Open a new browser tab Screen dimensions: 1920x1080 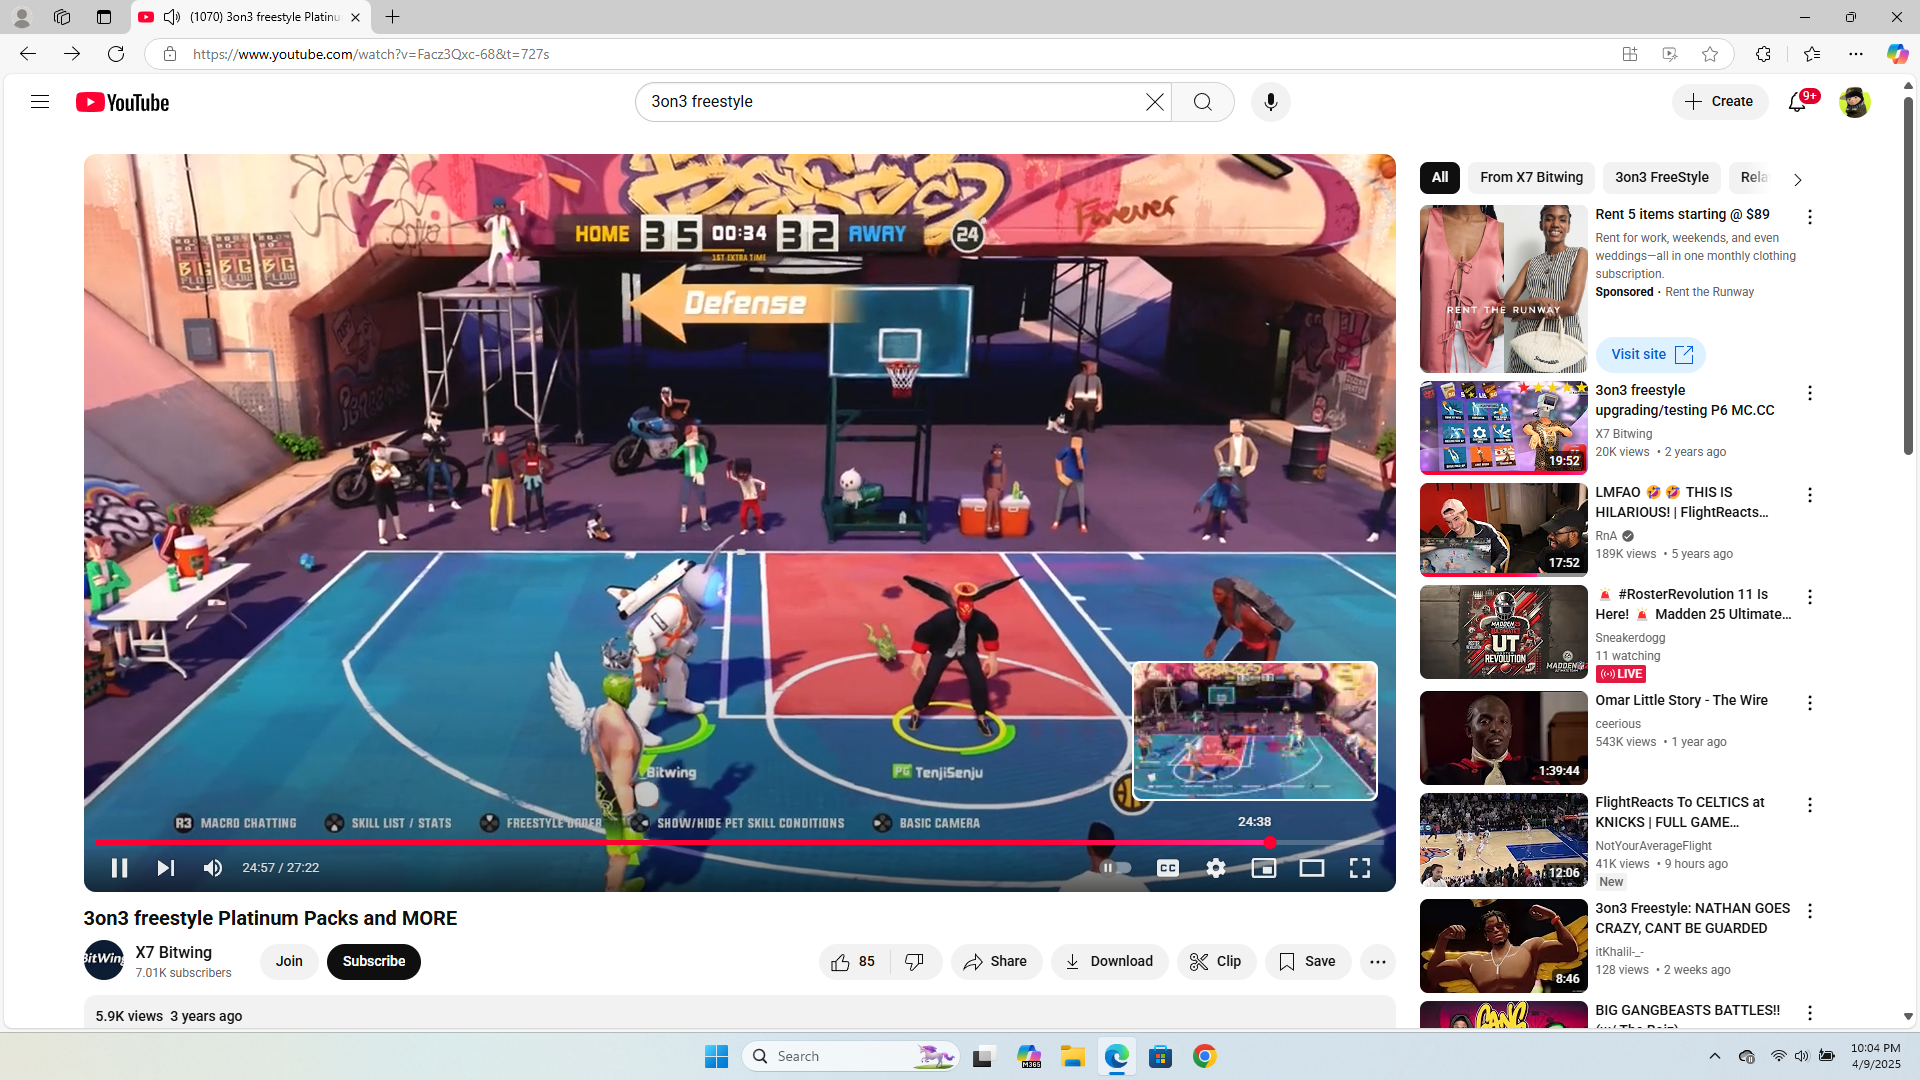pyautogui.click(x=392, y=17)
